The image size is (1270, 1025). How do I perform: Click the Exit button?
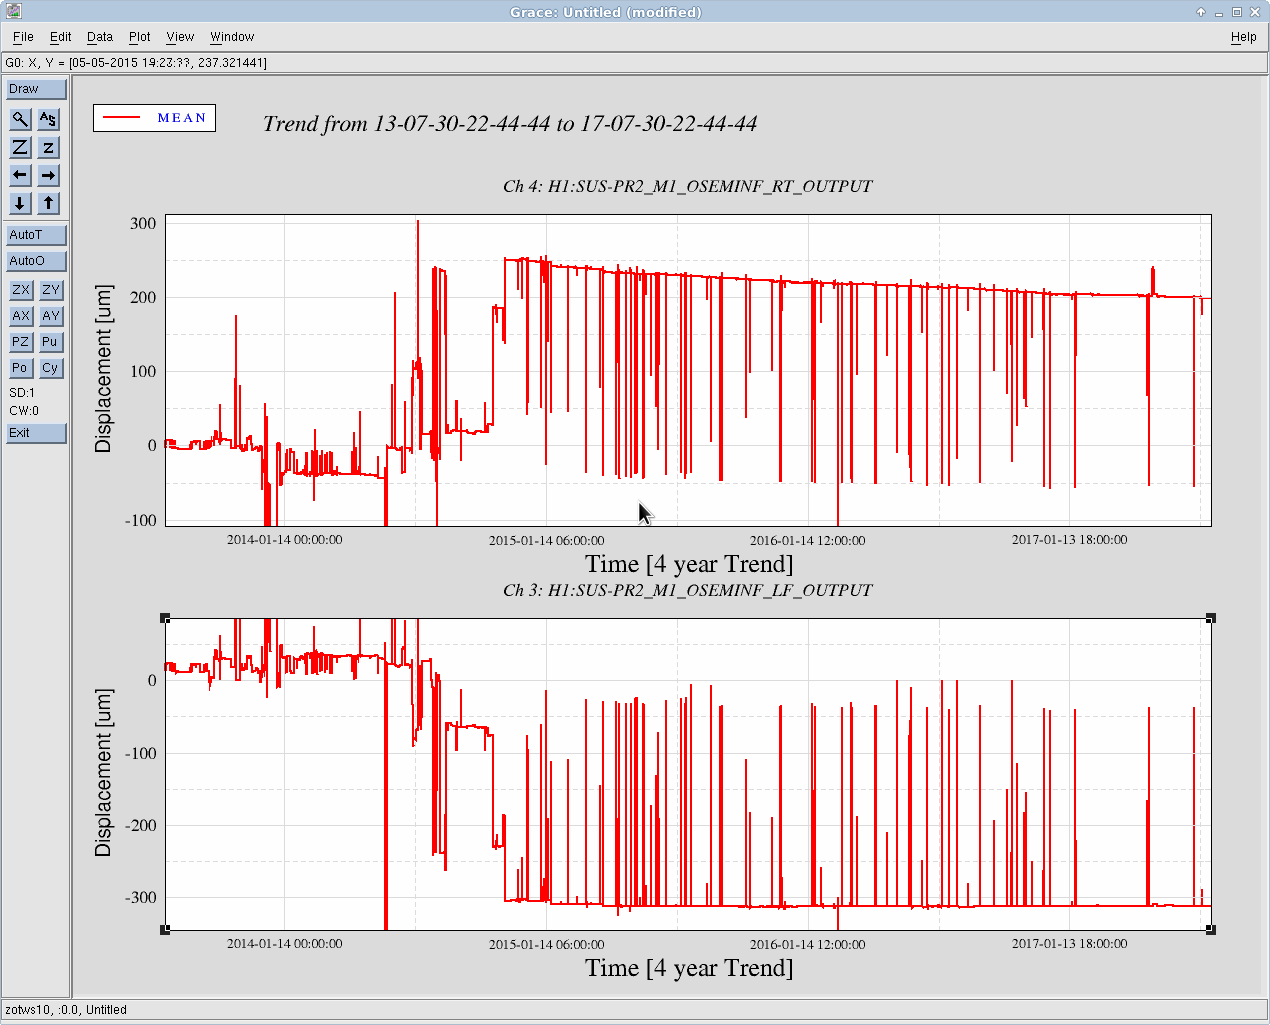pyautogui.click(x=37, y=433)
